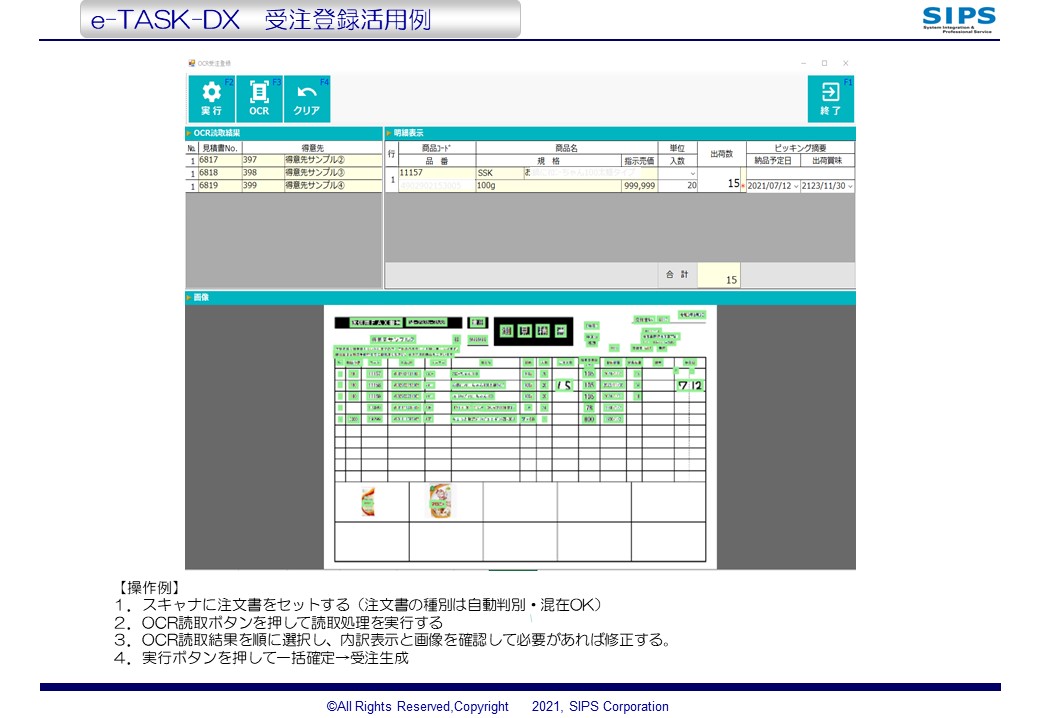The image size is (1040, 718).
Task: Maximize the OCR受注登録 window
Action: click(x=824, y=63)
